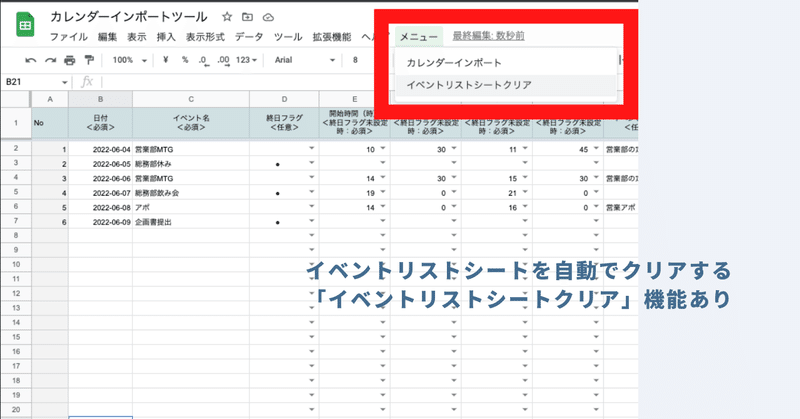Click the move-to-folder icon beside title

click(x=247, y=17)
